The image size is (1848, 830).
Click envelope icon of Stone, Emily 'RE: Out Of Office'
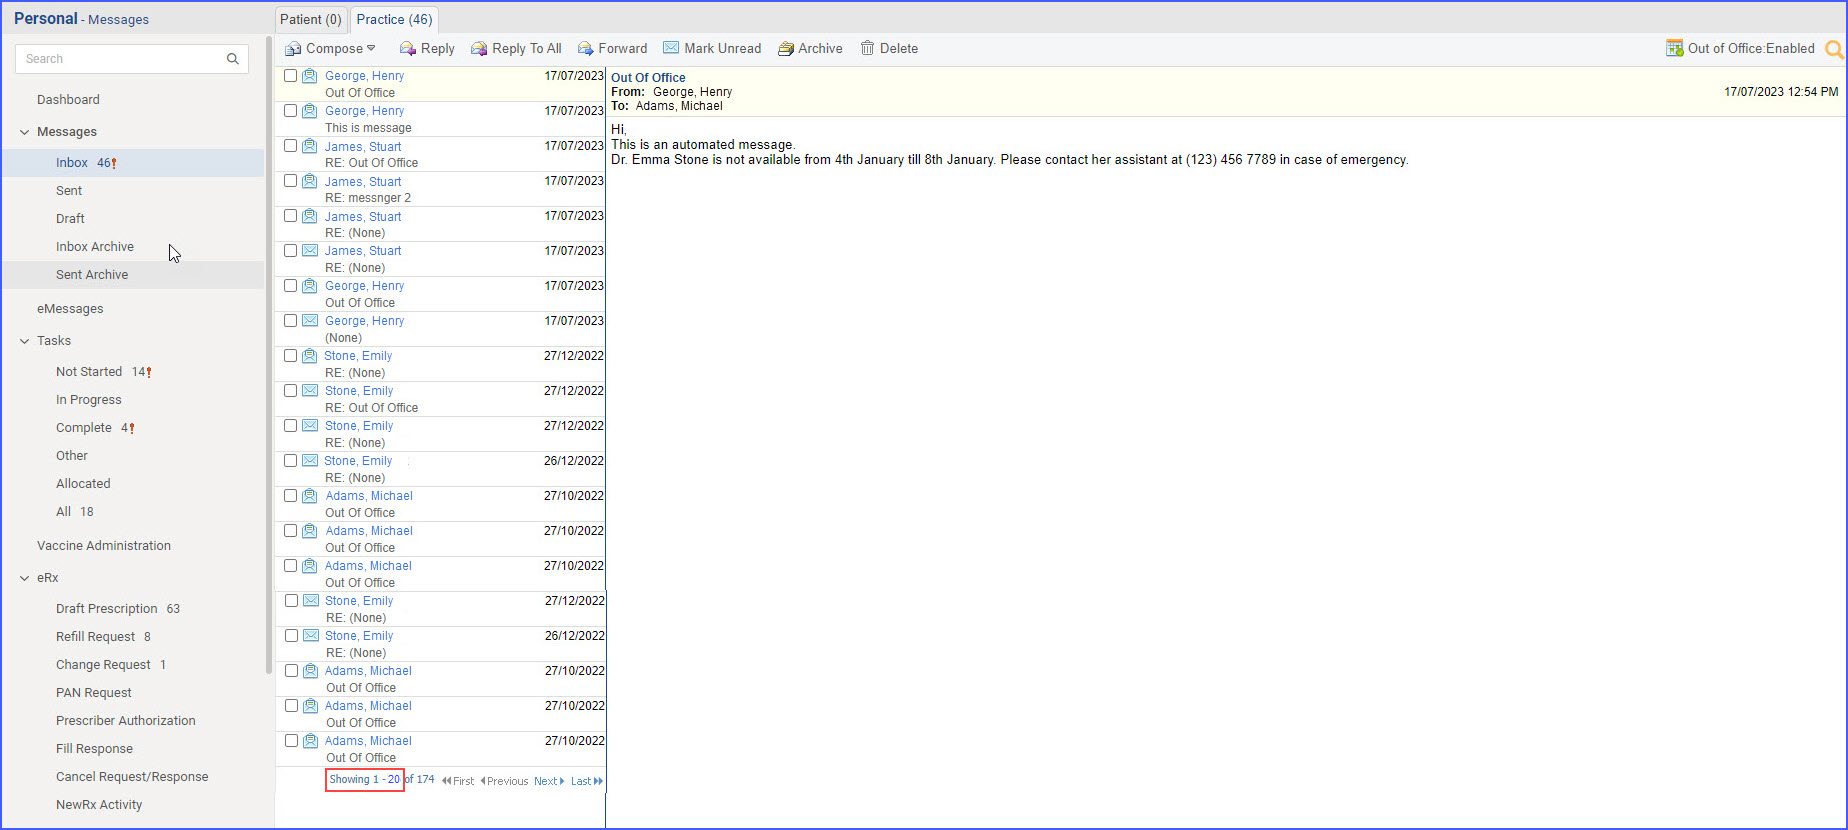[x=310, y=391]
